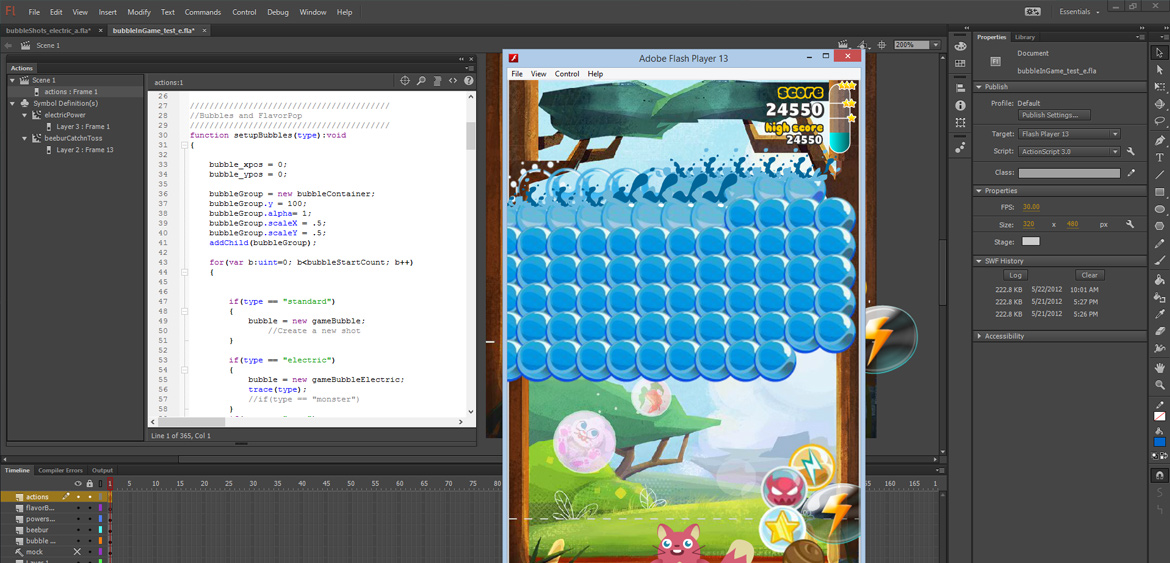Click the Stage color swatch

(x=1030, y=241)
